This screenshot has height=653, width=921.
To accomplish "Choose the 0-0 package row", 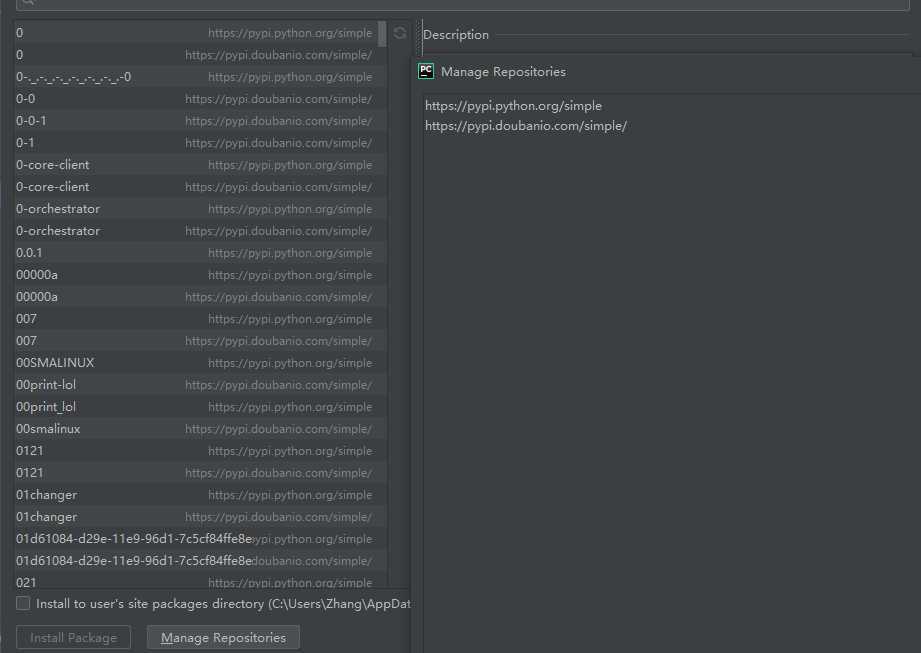I will coord(200,99).
